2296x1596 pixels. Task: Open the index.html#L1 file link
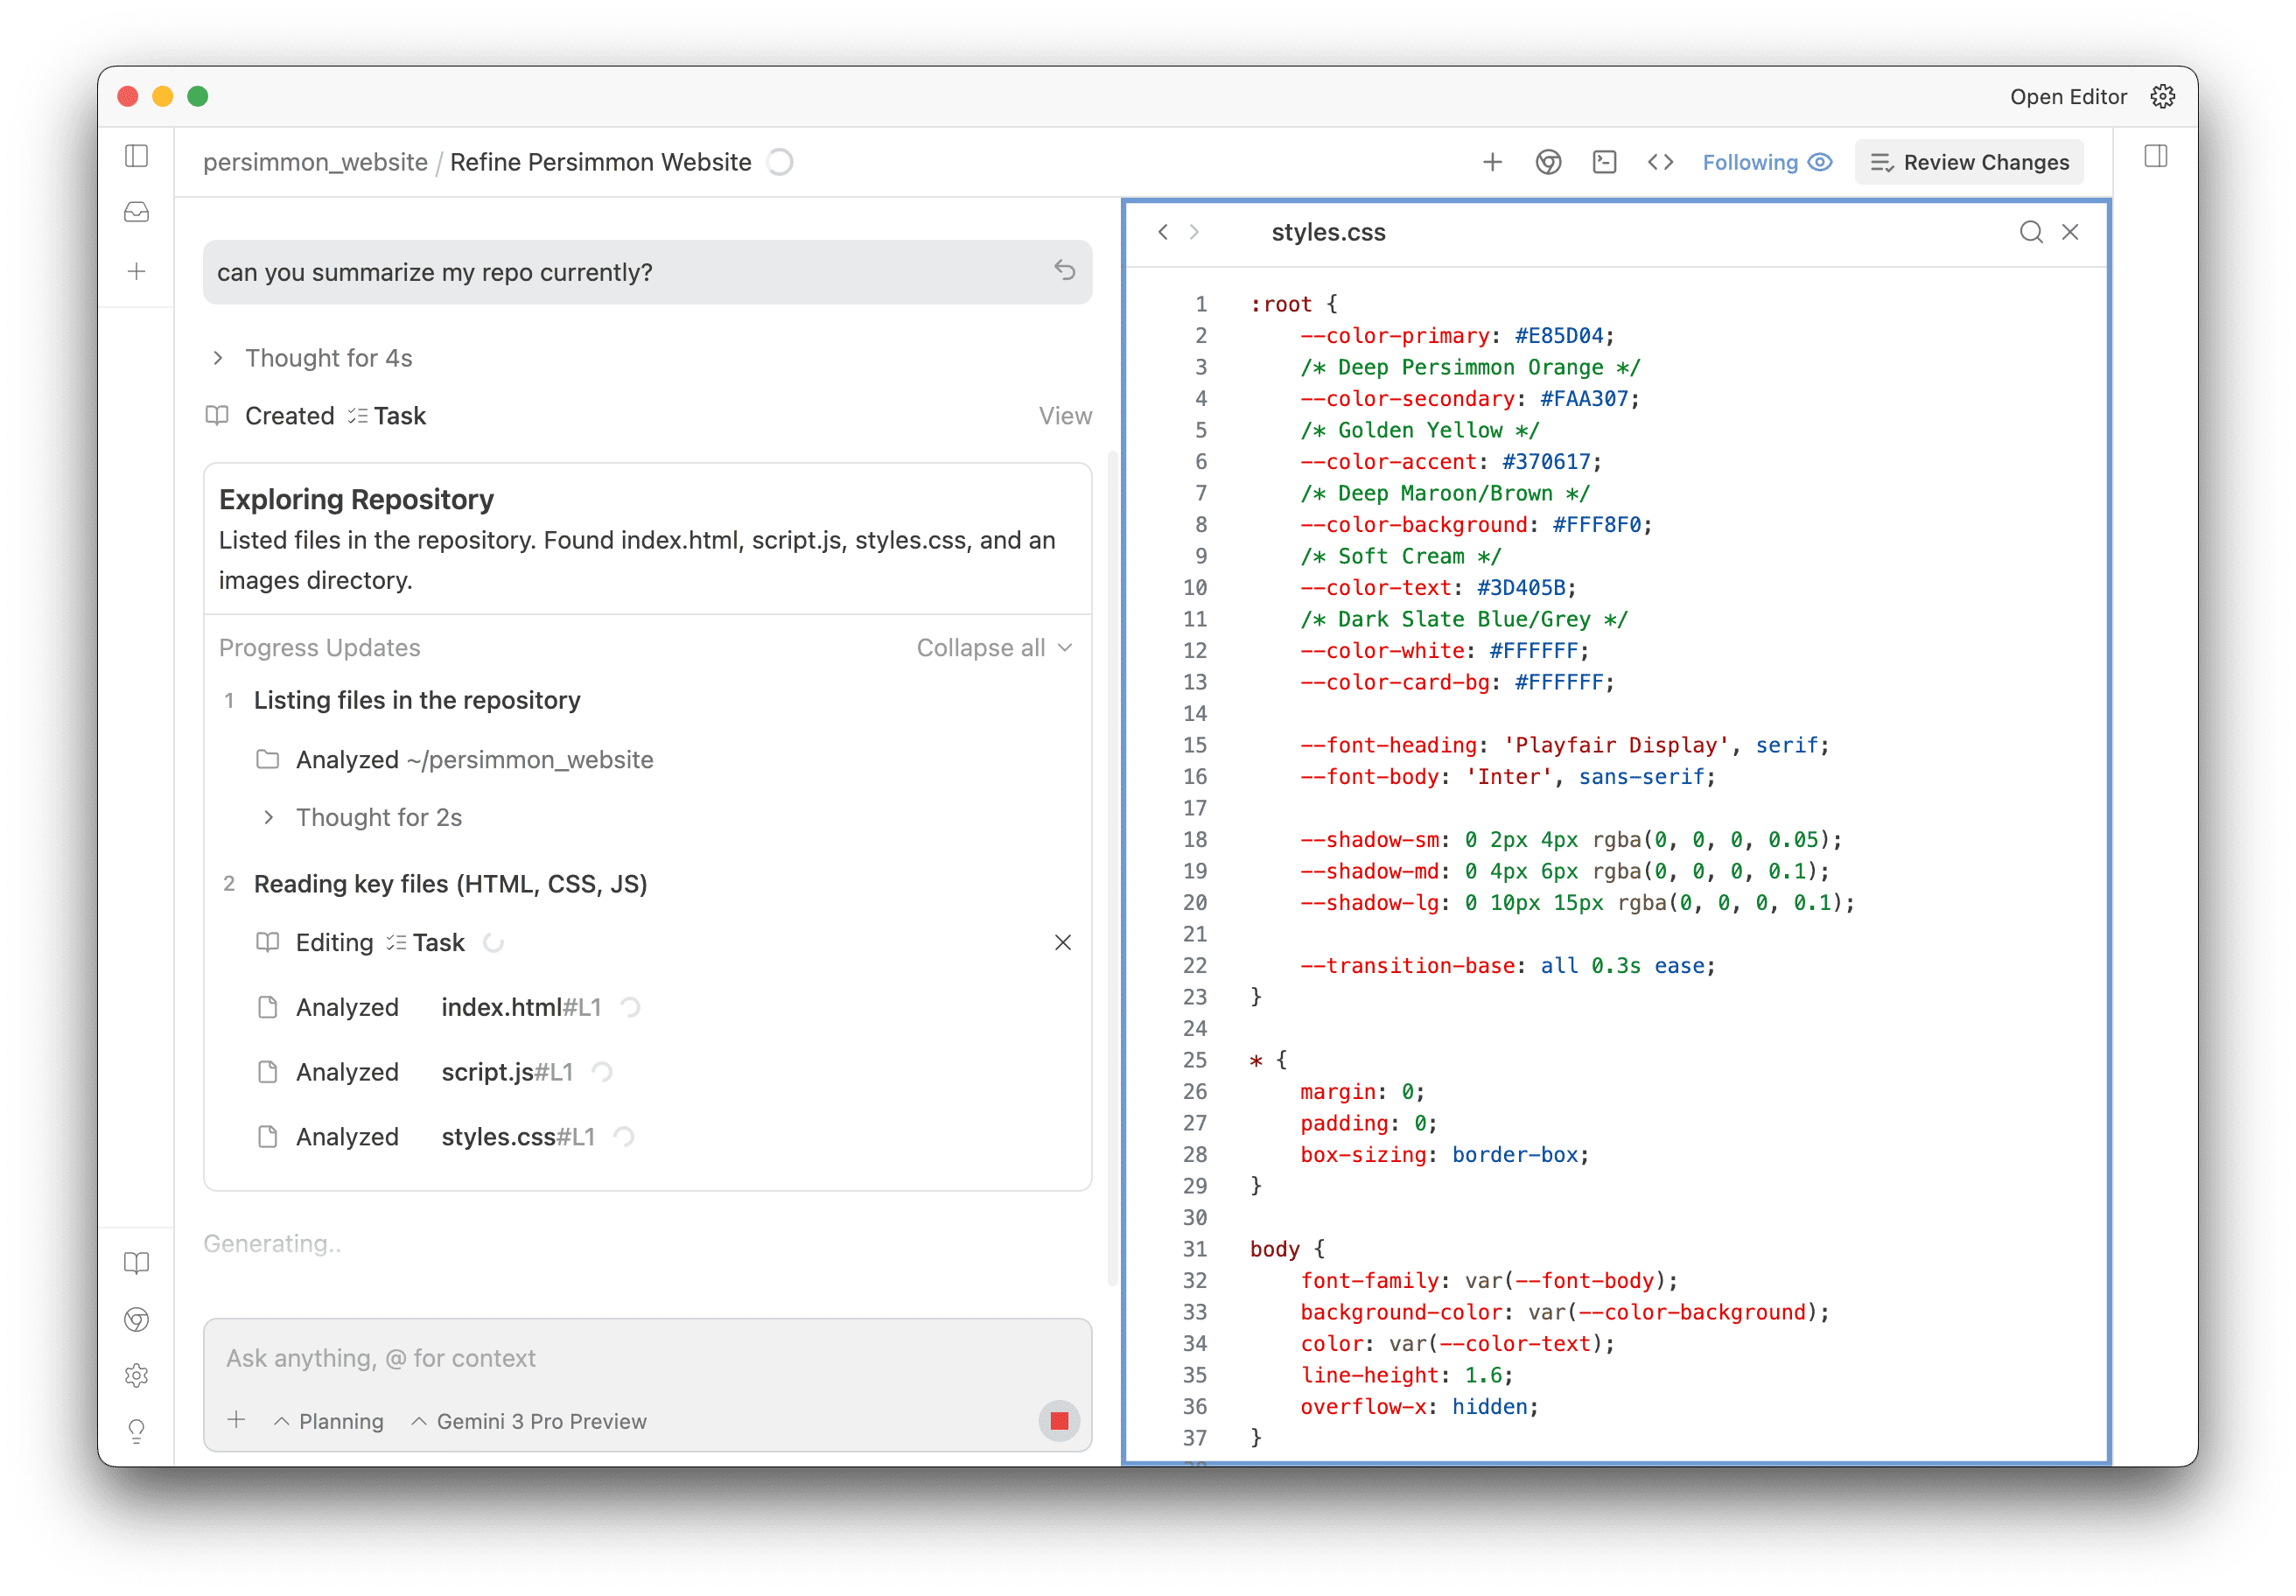pos(521,1006)
